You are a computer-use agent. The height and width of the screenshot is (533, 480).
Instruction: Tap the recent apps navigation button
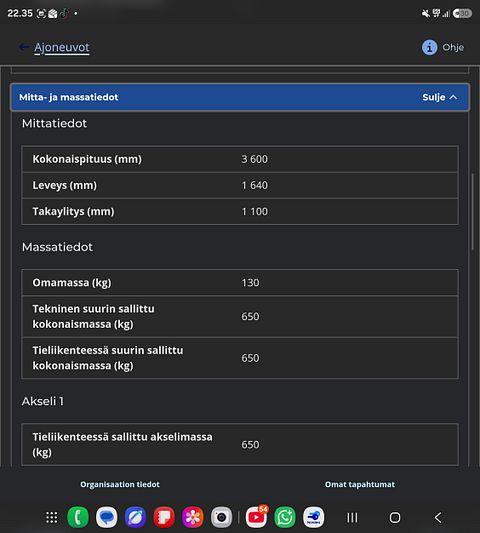(x=352, y=518)
